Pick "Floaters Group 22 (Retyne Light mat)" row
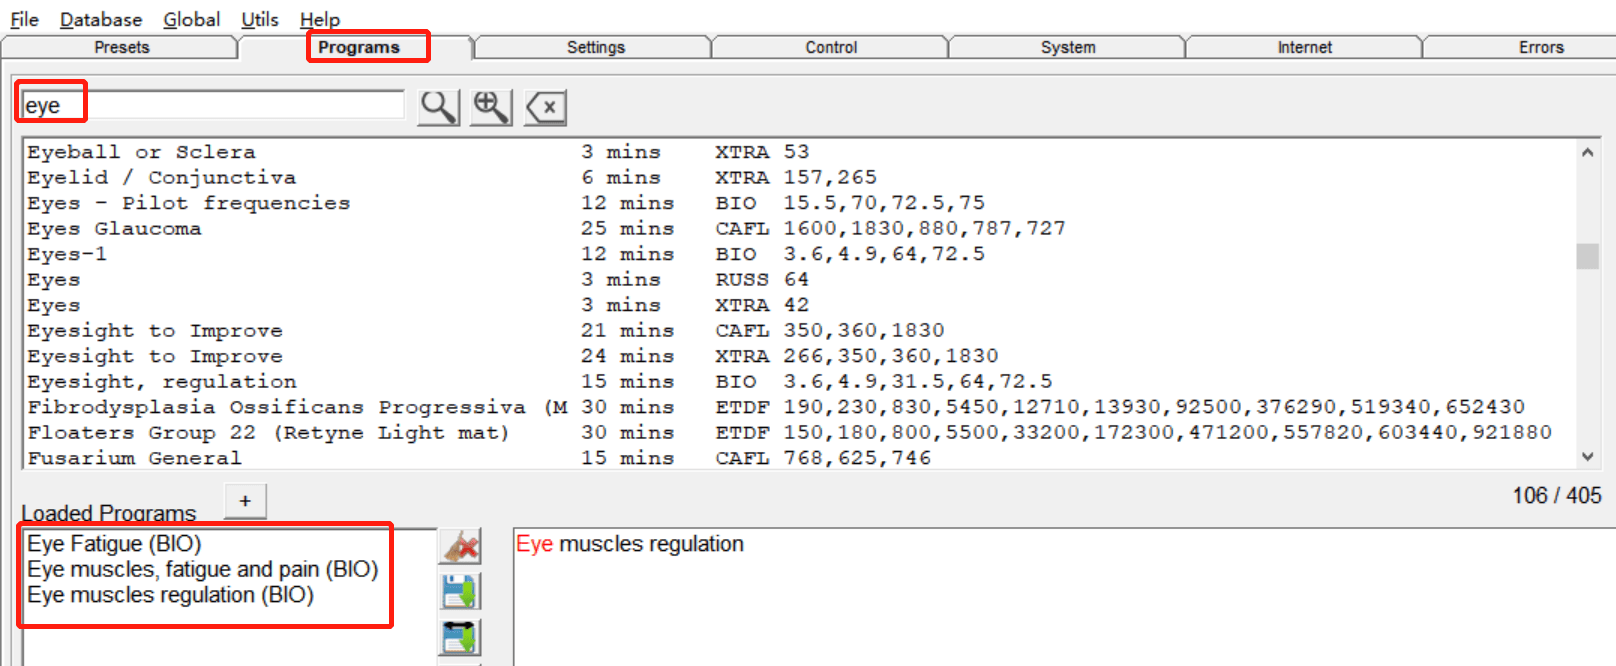Image resolution: width=1616 pixels, height=666 pixels. point(799,432)
